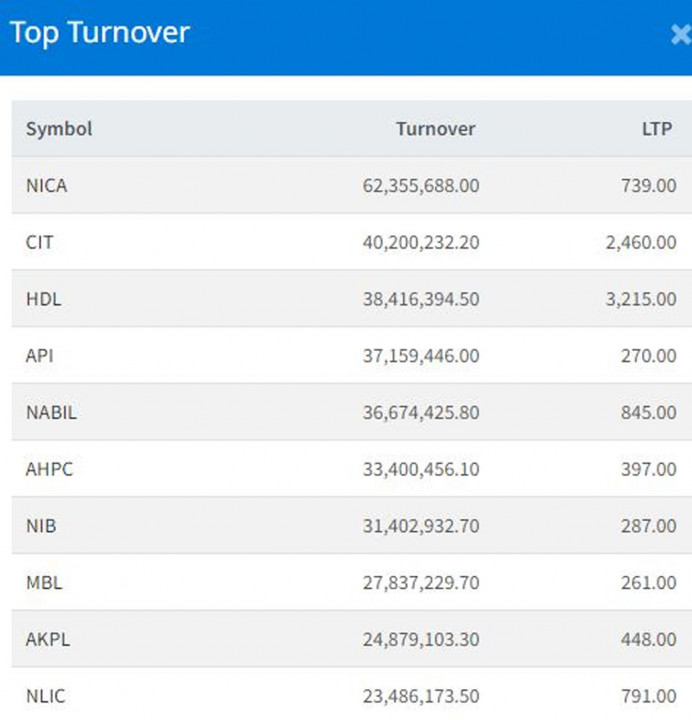Image resolution: width=692 pixels, height=720 pixels.
Task: Select the NIB symbol
Action: coord(41,526)
